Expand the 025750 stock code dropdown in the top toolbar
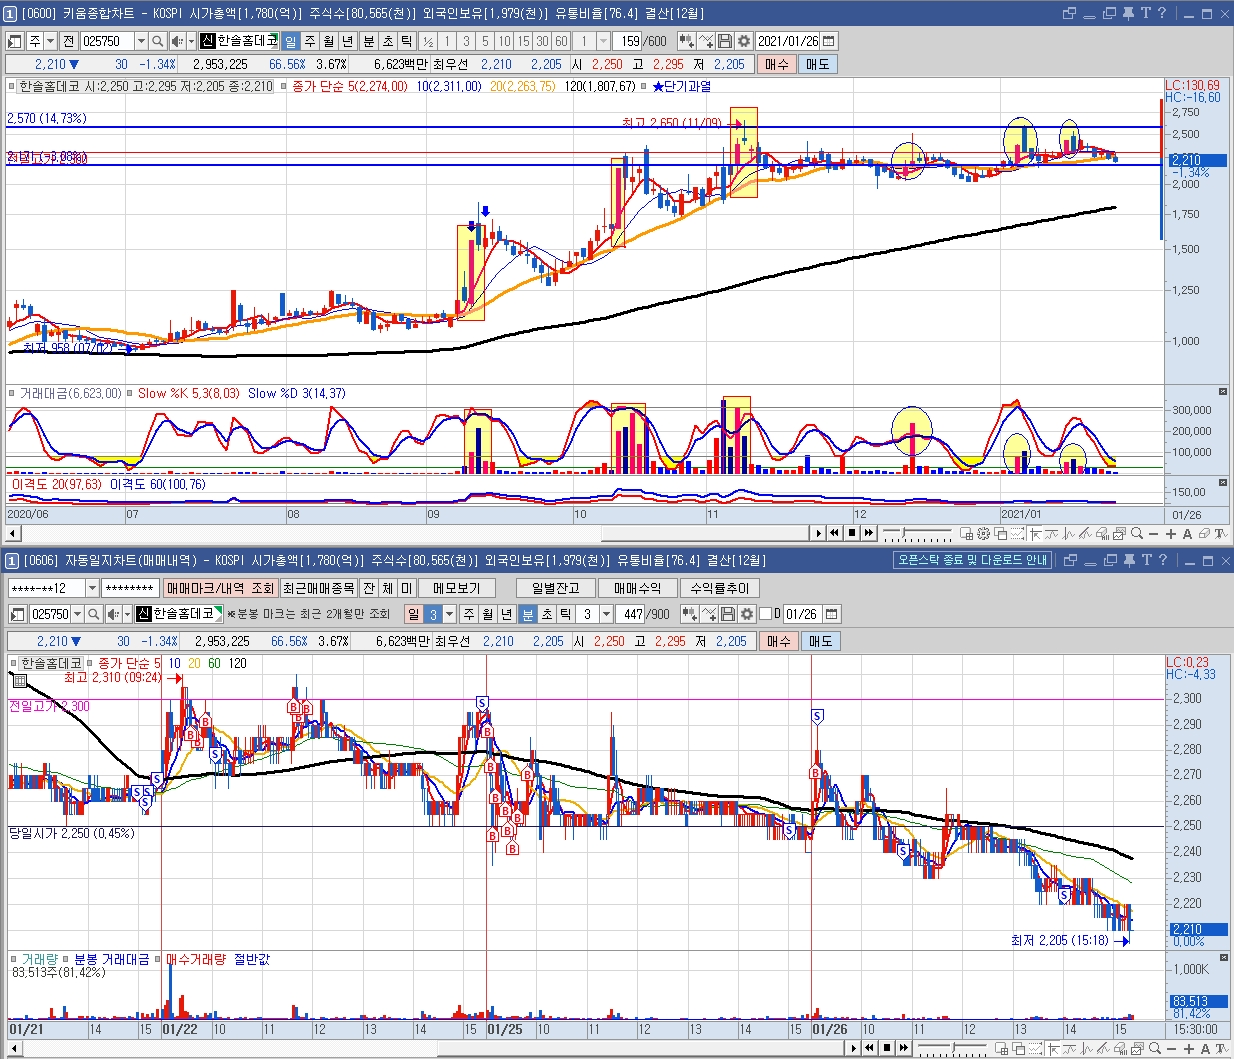 pyautogui.click(x=141, y=41)
